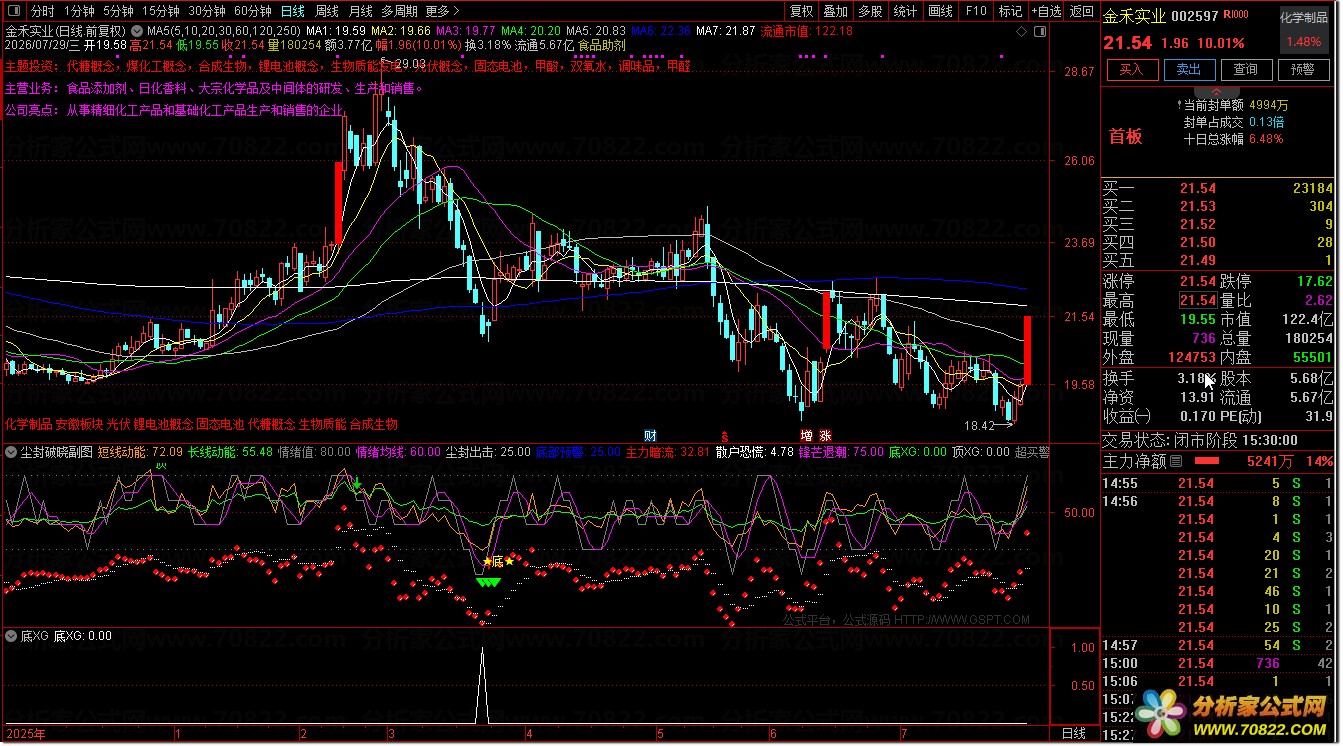Click the green down-arrow signal in the sub-chart

pyautogui.click(x=357, y=485)
